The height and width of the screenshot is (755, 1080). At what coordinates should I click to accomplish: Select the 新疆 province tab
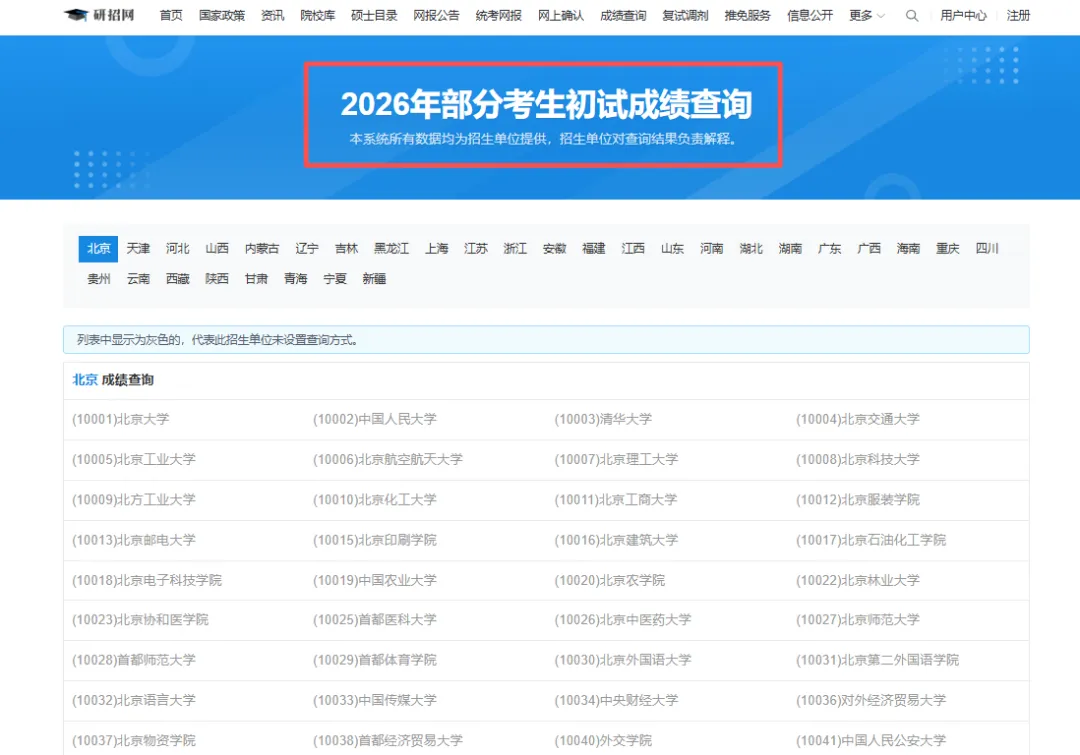(x=374, y=279)
